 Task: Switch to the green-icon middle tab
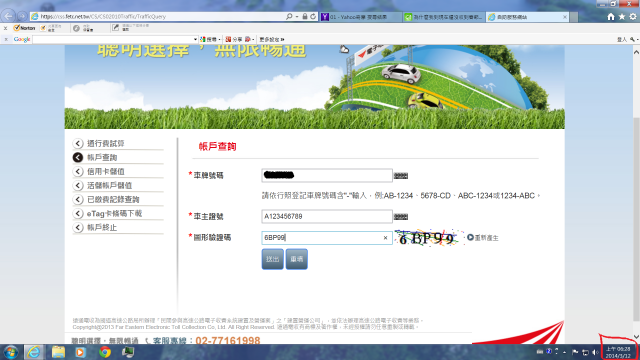pyautogui.click(x=444, y=17)
